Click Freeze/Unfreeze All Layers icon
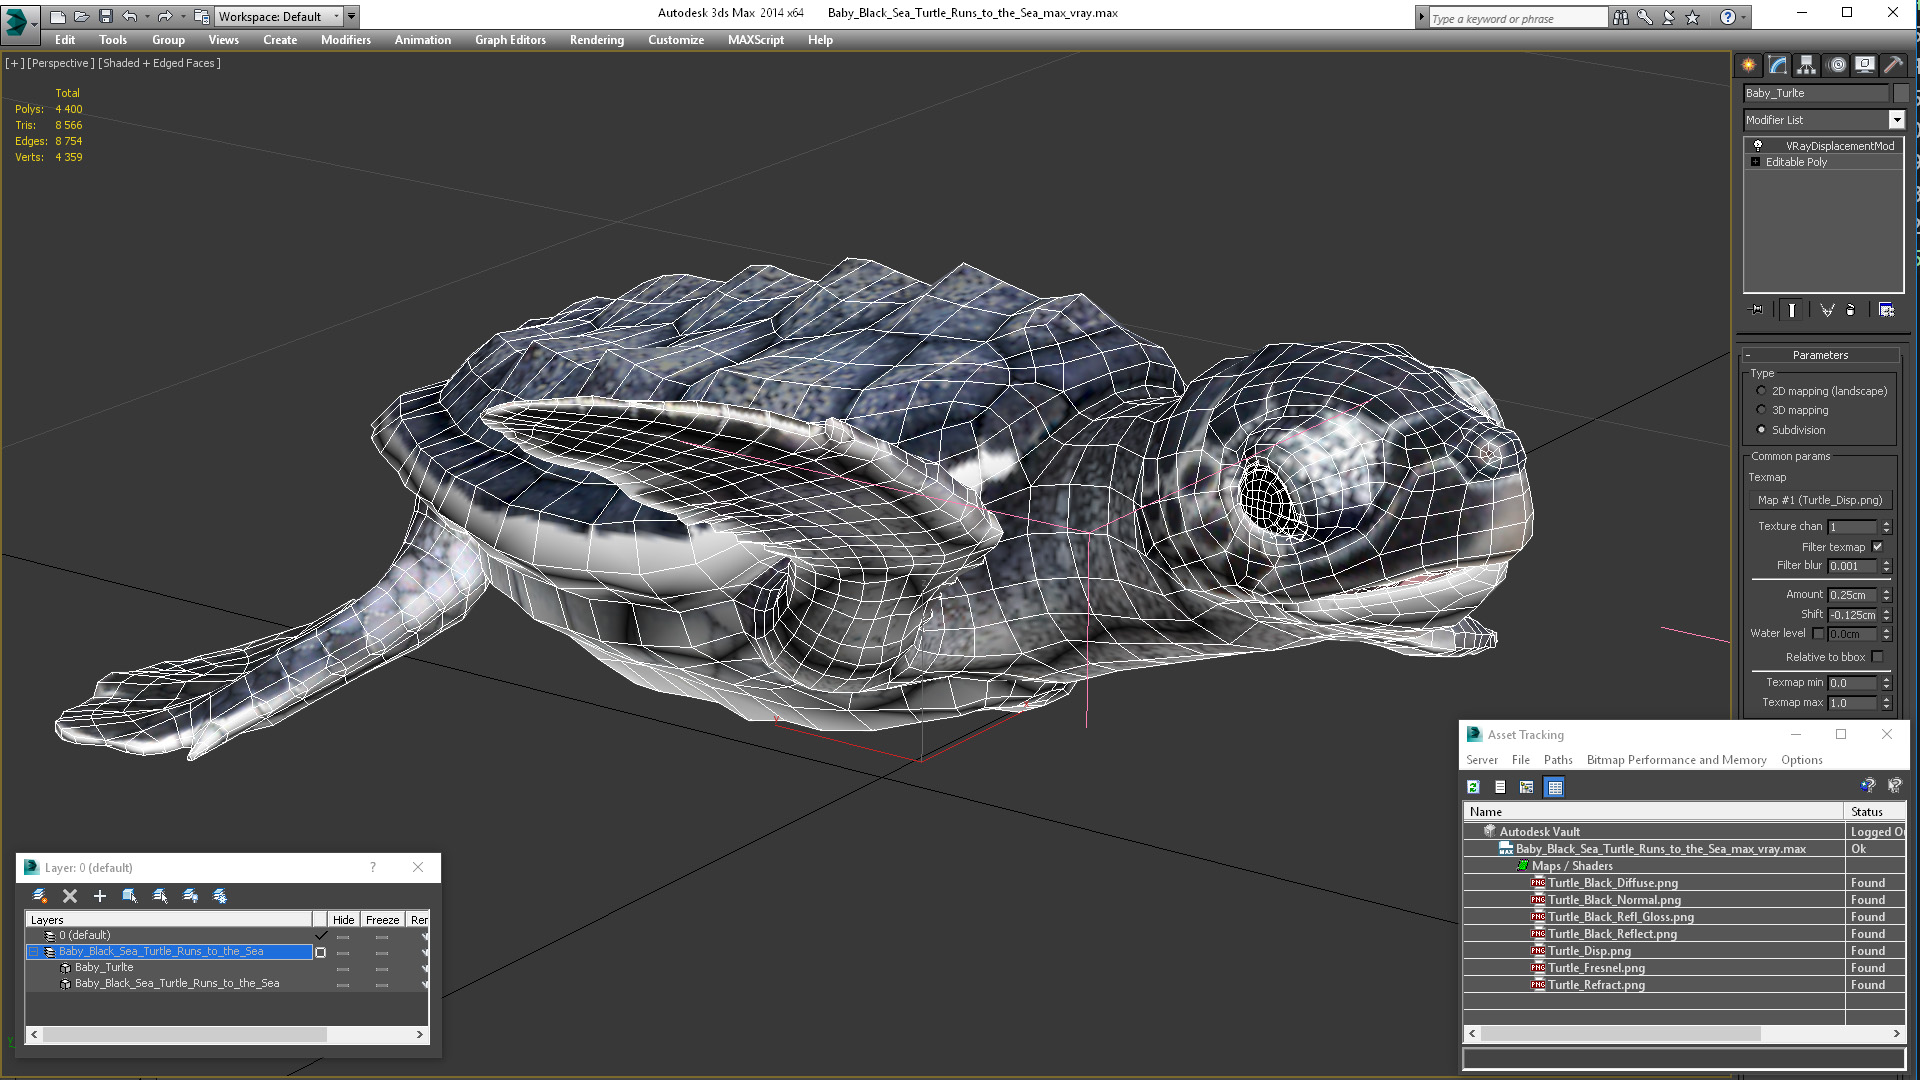This screenshot has width=1920, height=1080. pyautogui.click(x=220, y=896)
